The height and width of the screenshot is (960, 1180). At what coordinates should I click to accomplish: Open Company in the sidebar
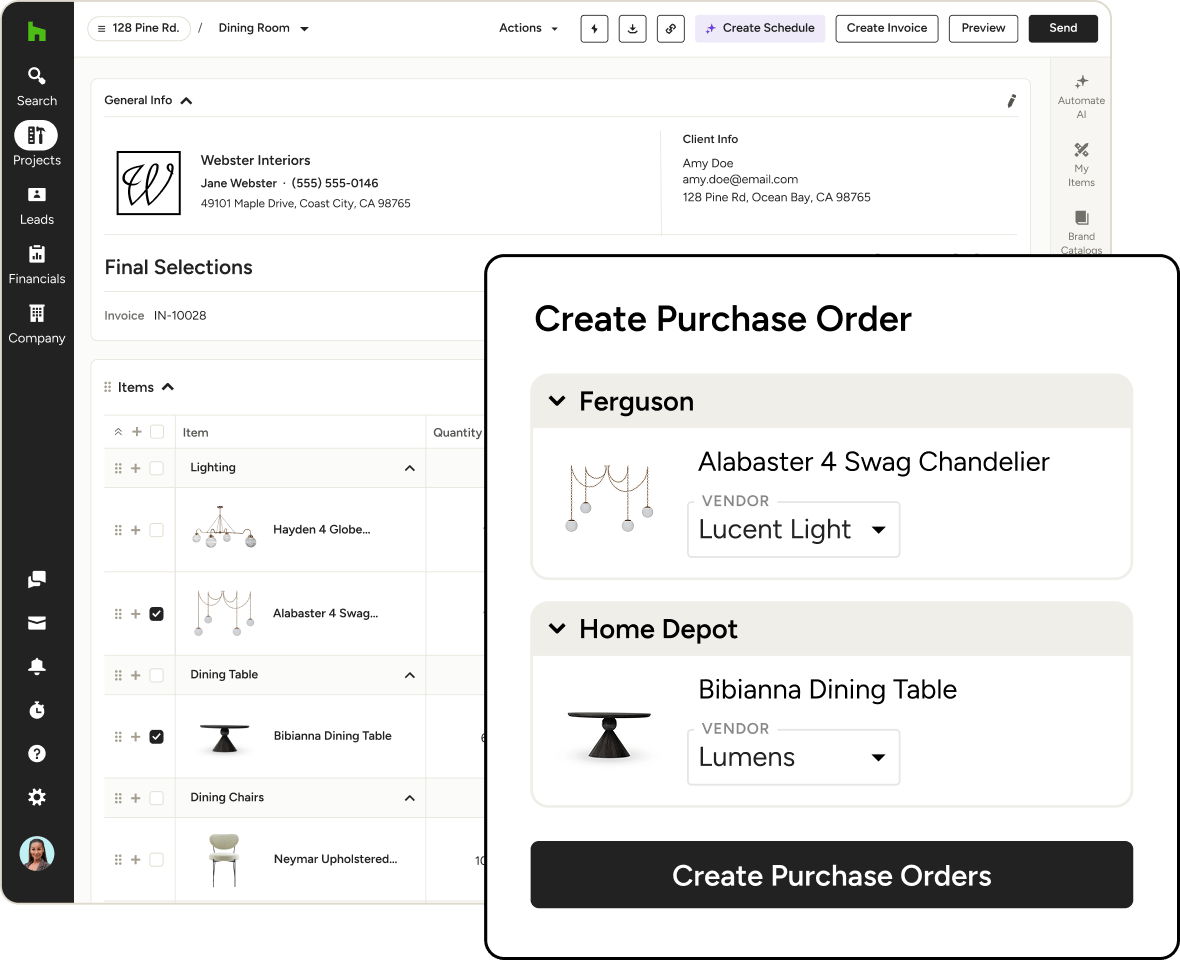click(36, 325)
